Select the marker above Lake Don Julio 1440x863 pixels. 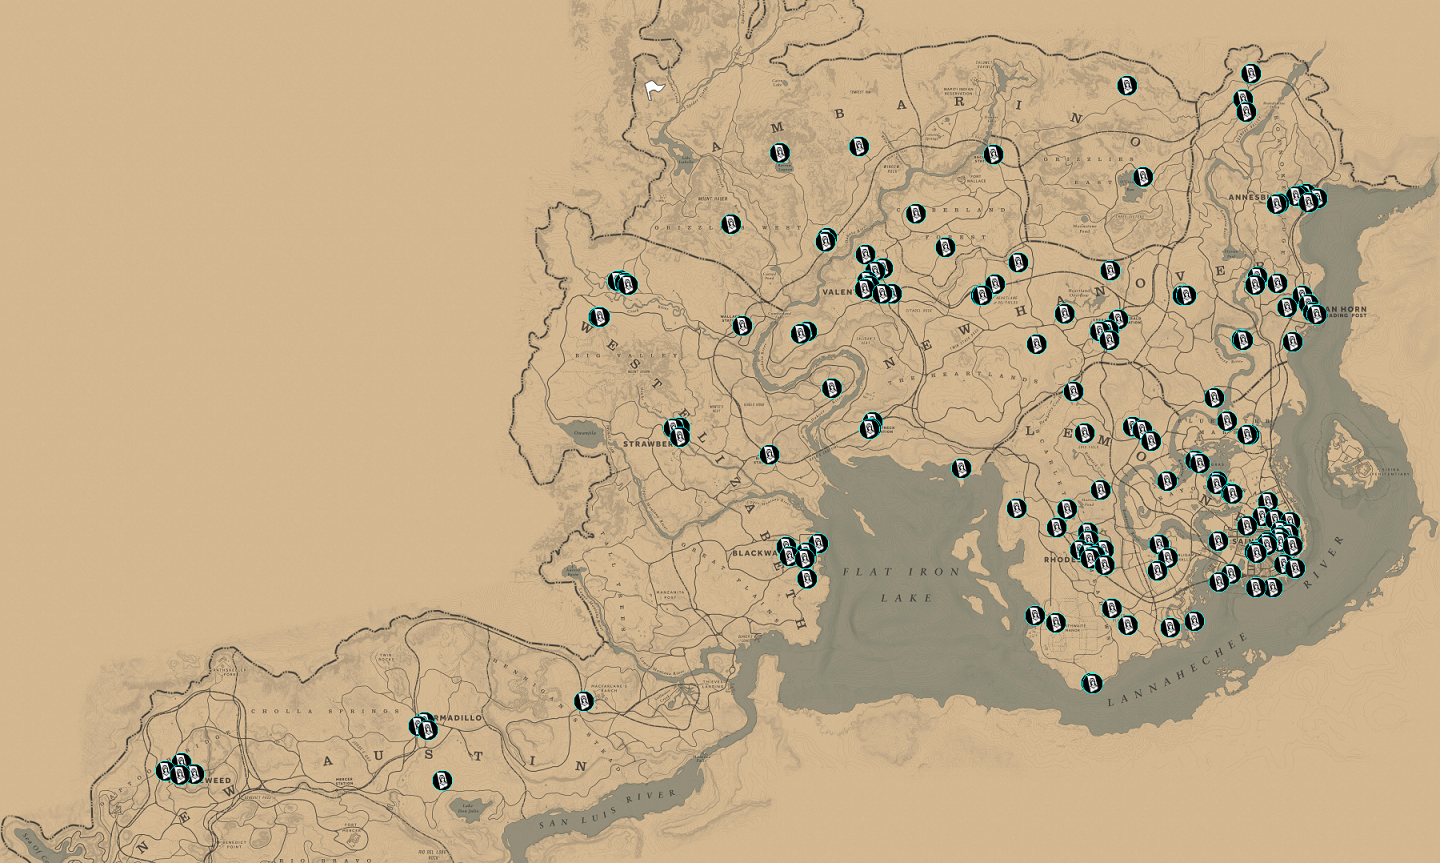[442, 779]
